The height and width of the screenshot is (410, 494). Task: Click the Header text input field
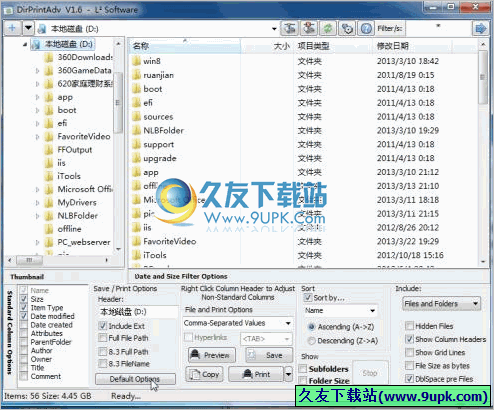click(138, 312)
